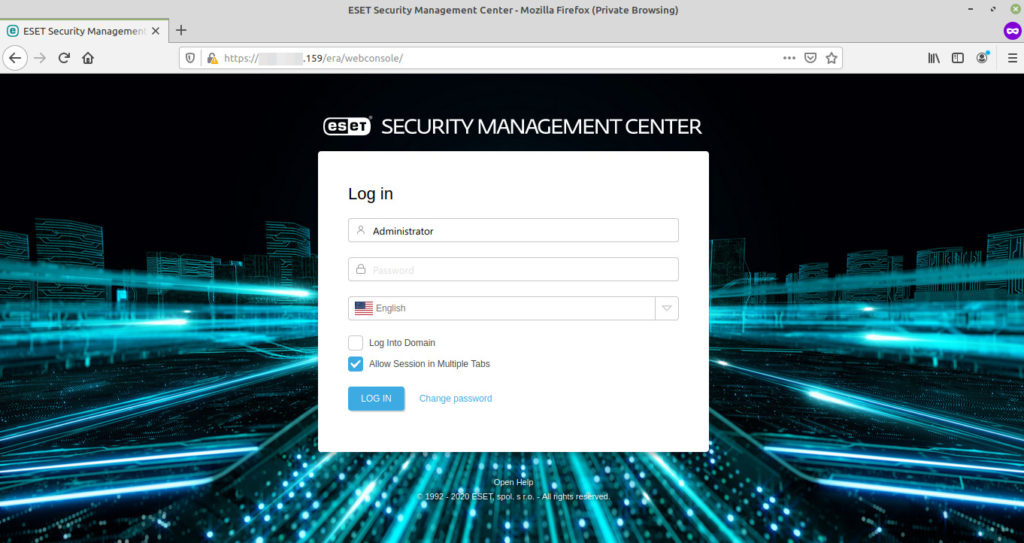Save page to Pocket
The image size is (1024, 543).
[810, 58]
